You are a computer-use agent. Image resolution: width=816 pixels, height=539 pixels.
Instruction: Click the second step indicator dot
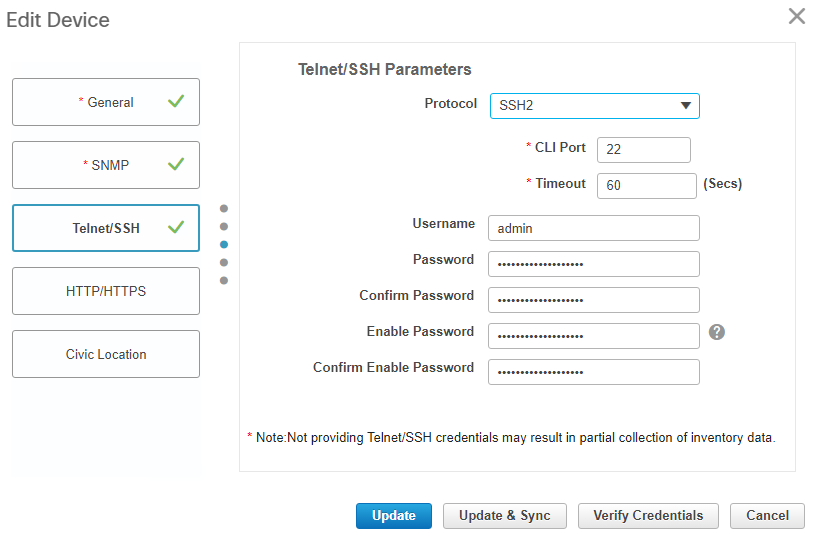pyautogui.click(x=224, y=226)
